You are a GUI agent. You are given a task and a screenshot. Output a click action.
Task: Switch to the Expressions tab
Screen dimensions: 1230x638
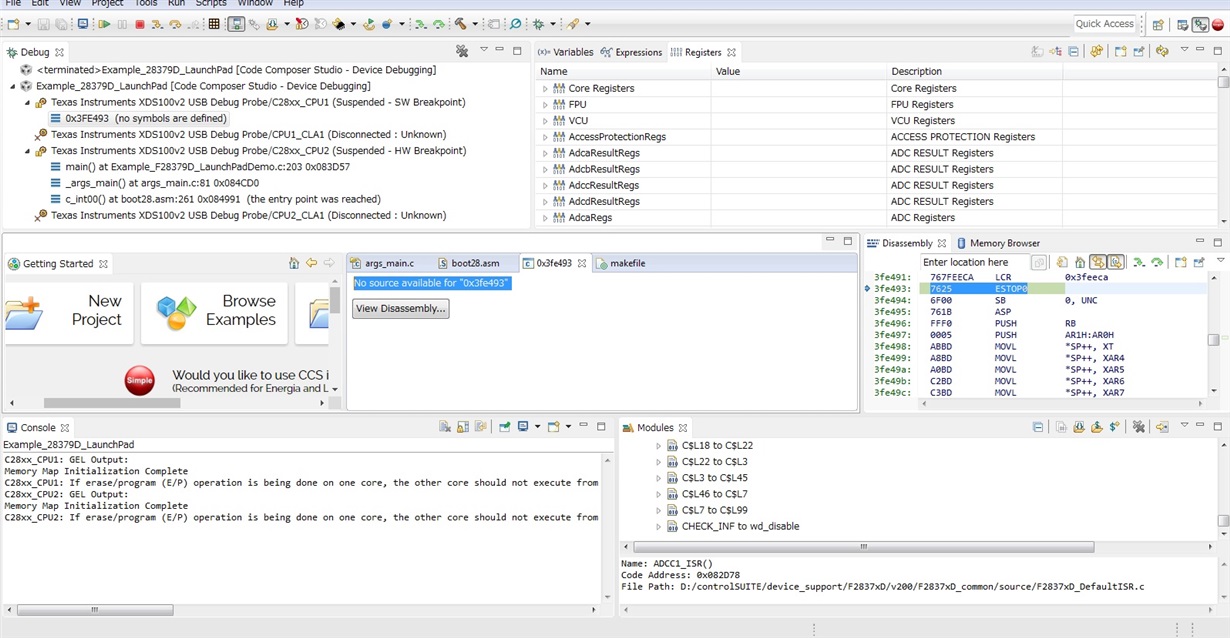coord(631,52)
